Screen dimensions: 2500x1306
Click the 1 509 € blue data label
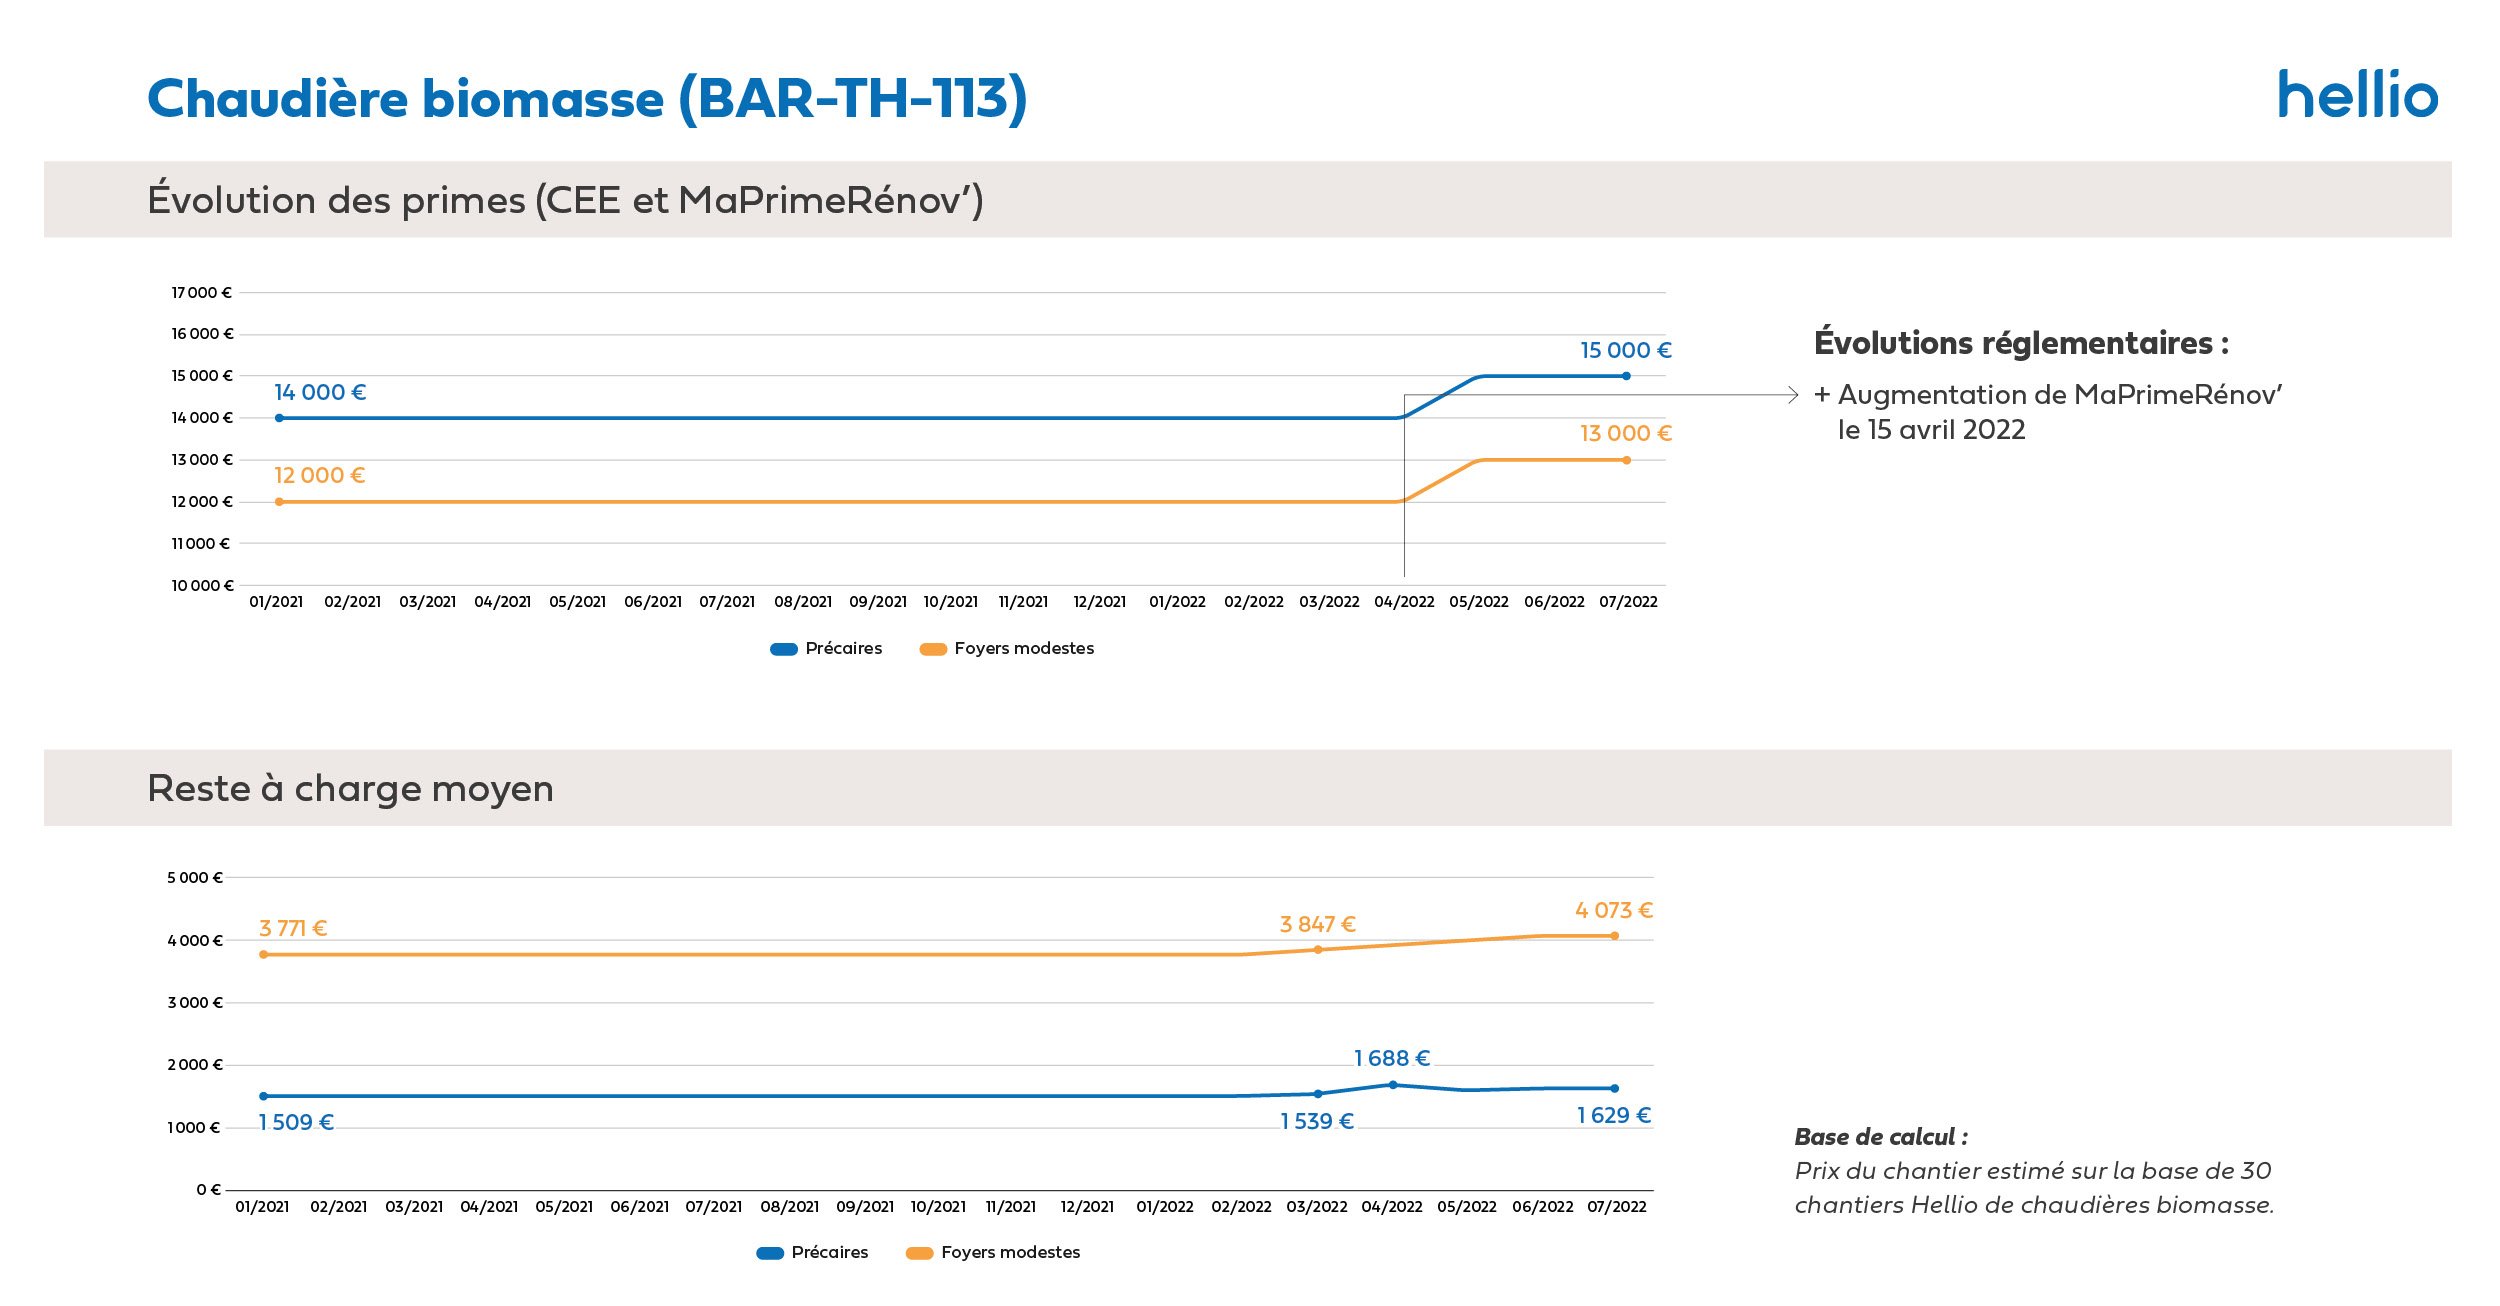pyautogui.click(x=296, y=1123)
